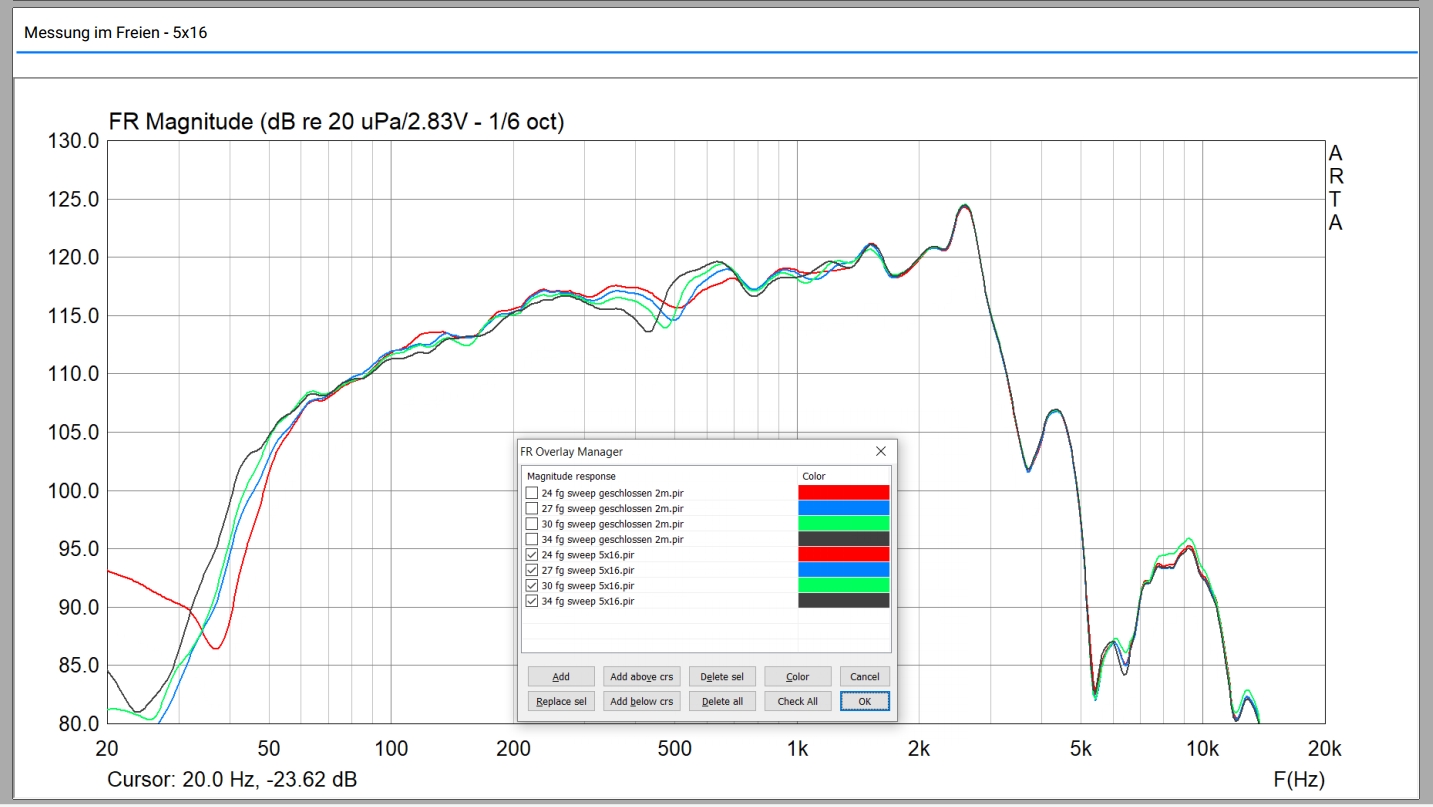Screen dimensions: 1433x807
Task: Click green swatch of 30 fg sweep 5x16
Action: click(844, 585)
